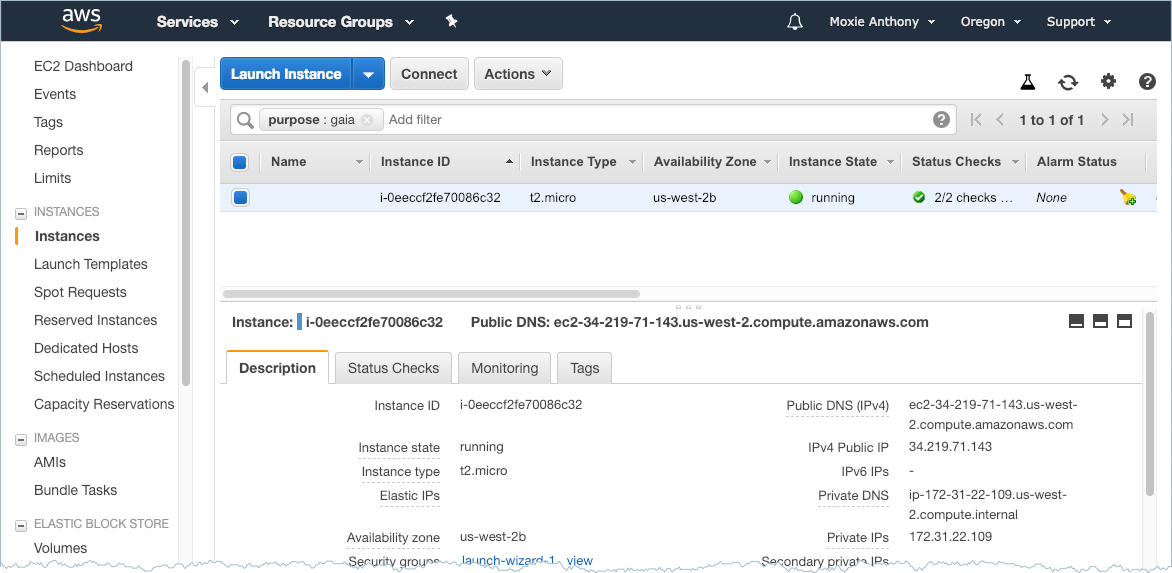Sort by Instance ID column
Screen dimensions: 1172x573
coord(444,161)
